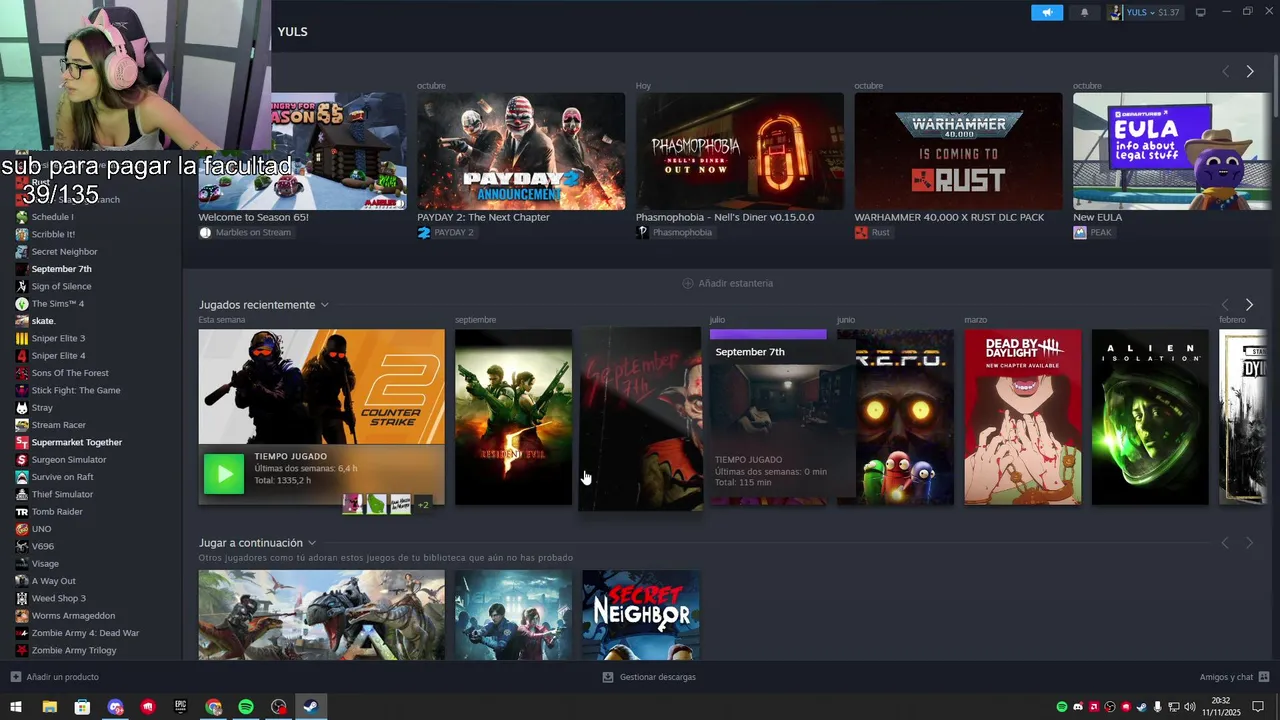This screenshot has height=720, width=1280.
Task: Click the Supermarket Together icon
Action: point(22,442)
